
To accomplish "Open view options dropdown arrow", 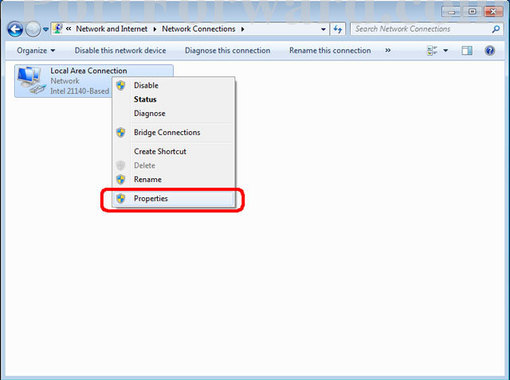I will [x=445, y=51].
